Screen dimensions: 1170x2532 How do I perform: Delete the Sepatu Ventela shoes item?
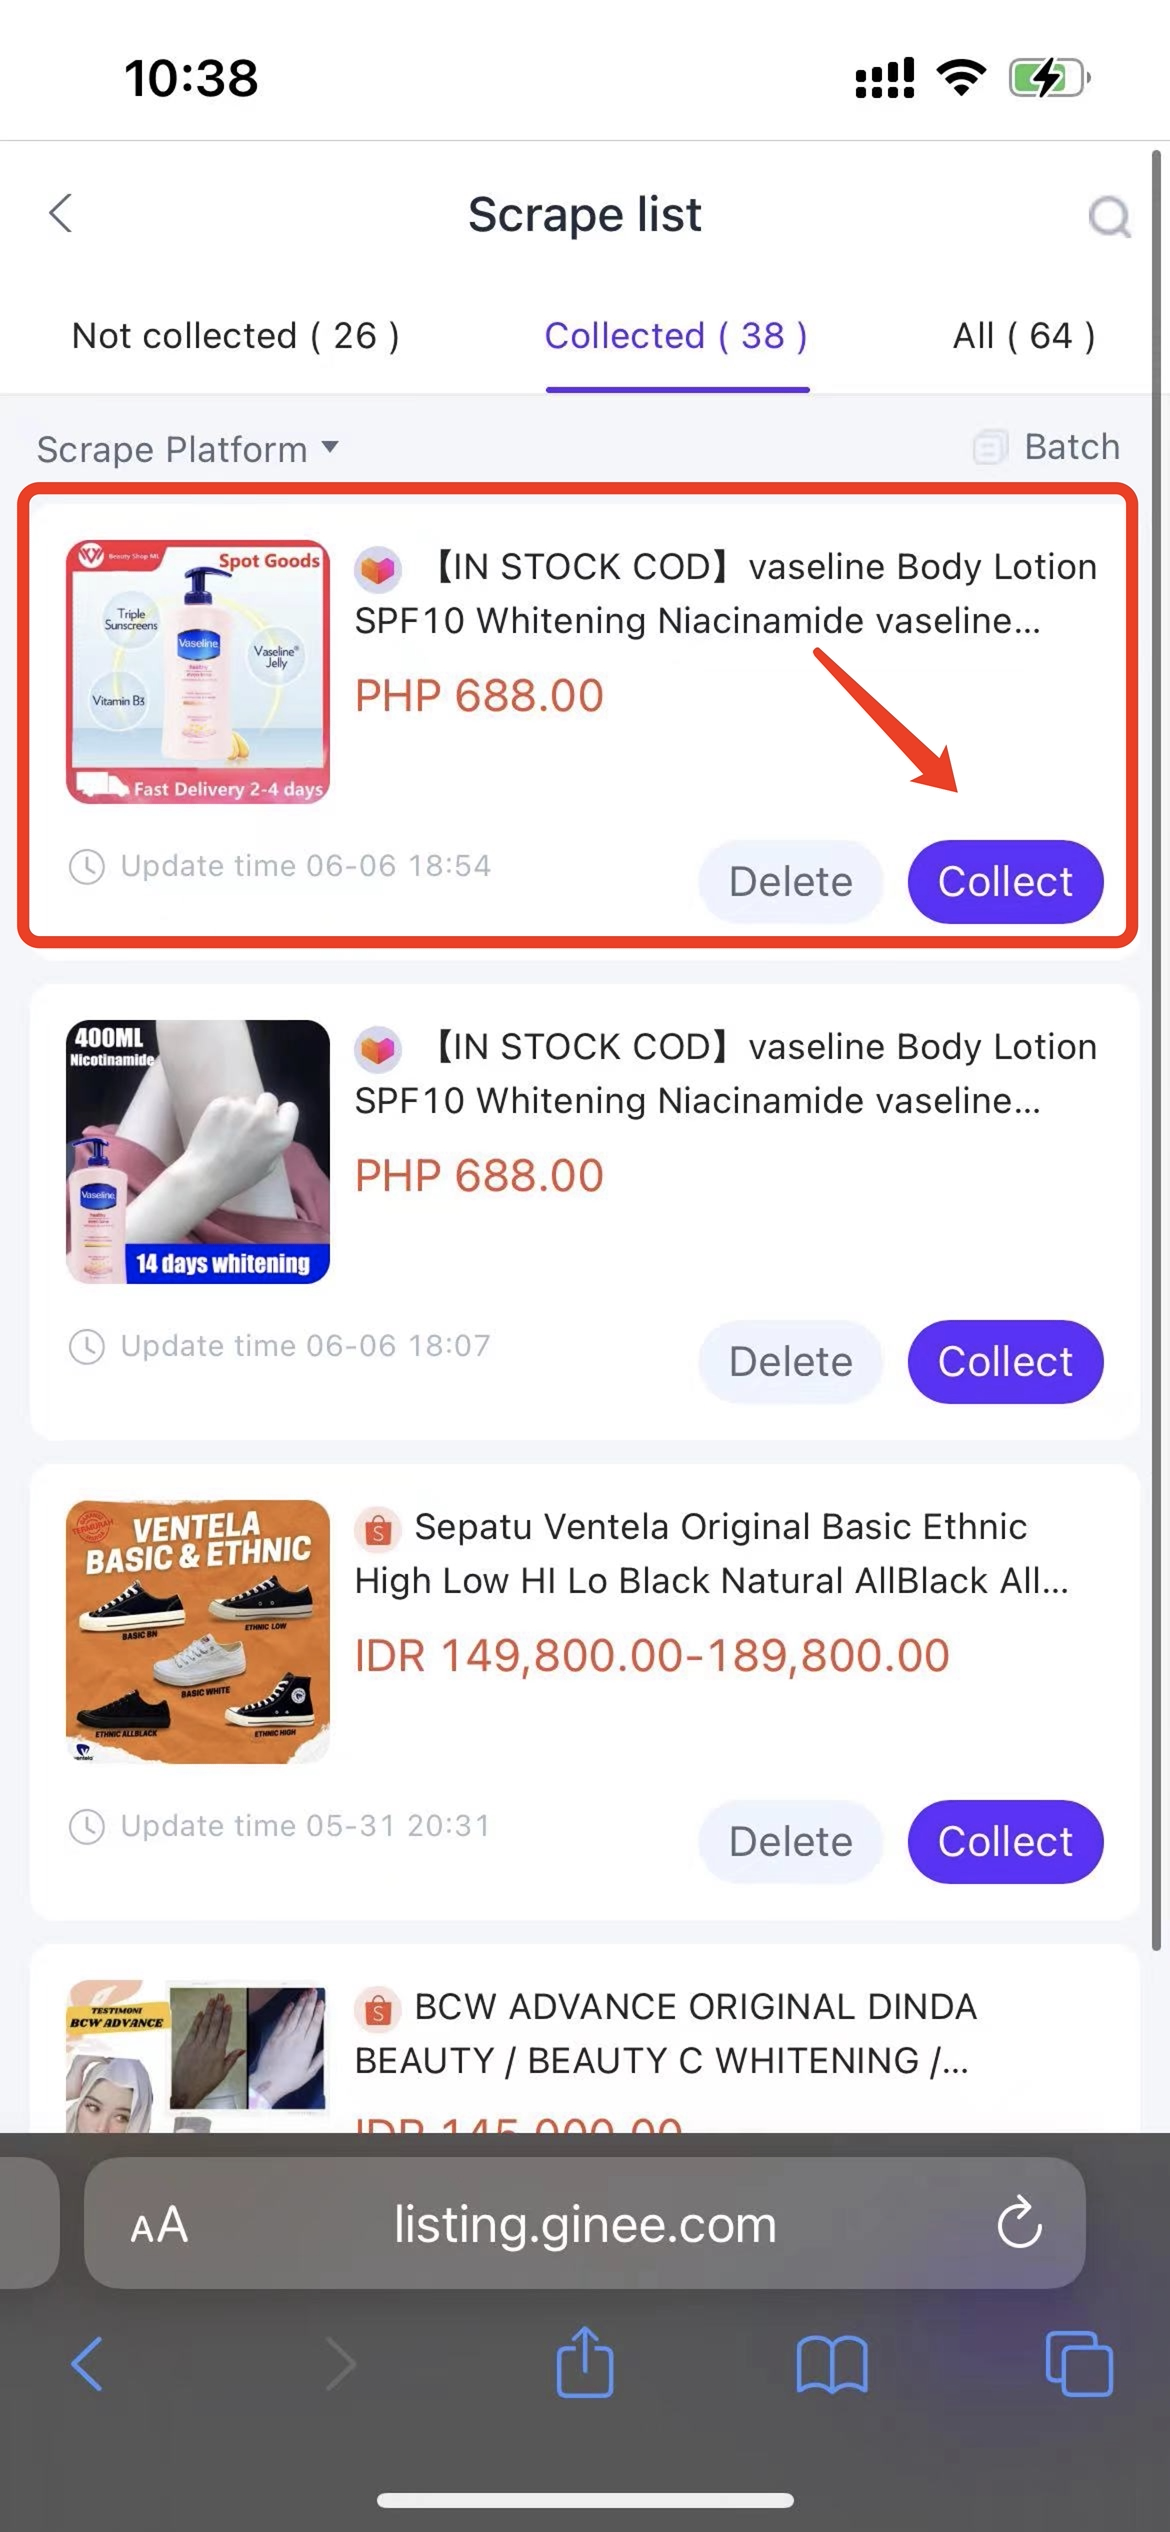[790, 1842]
